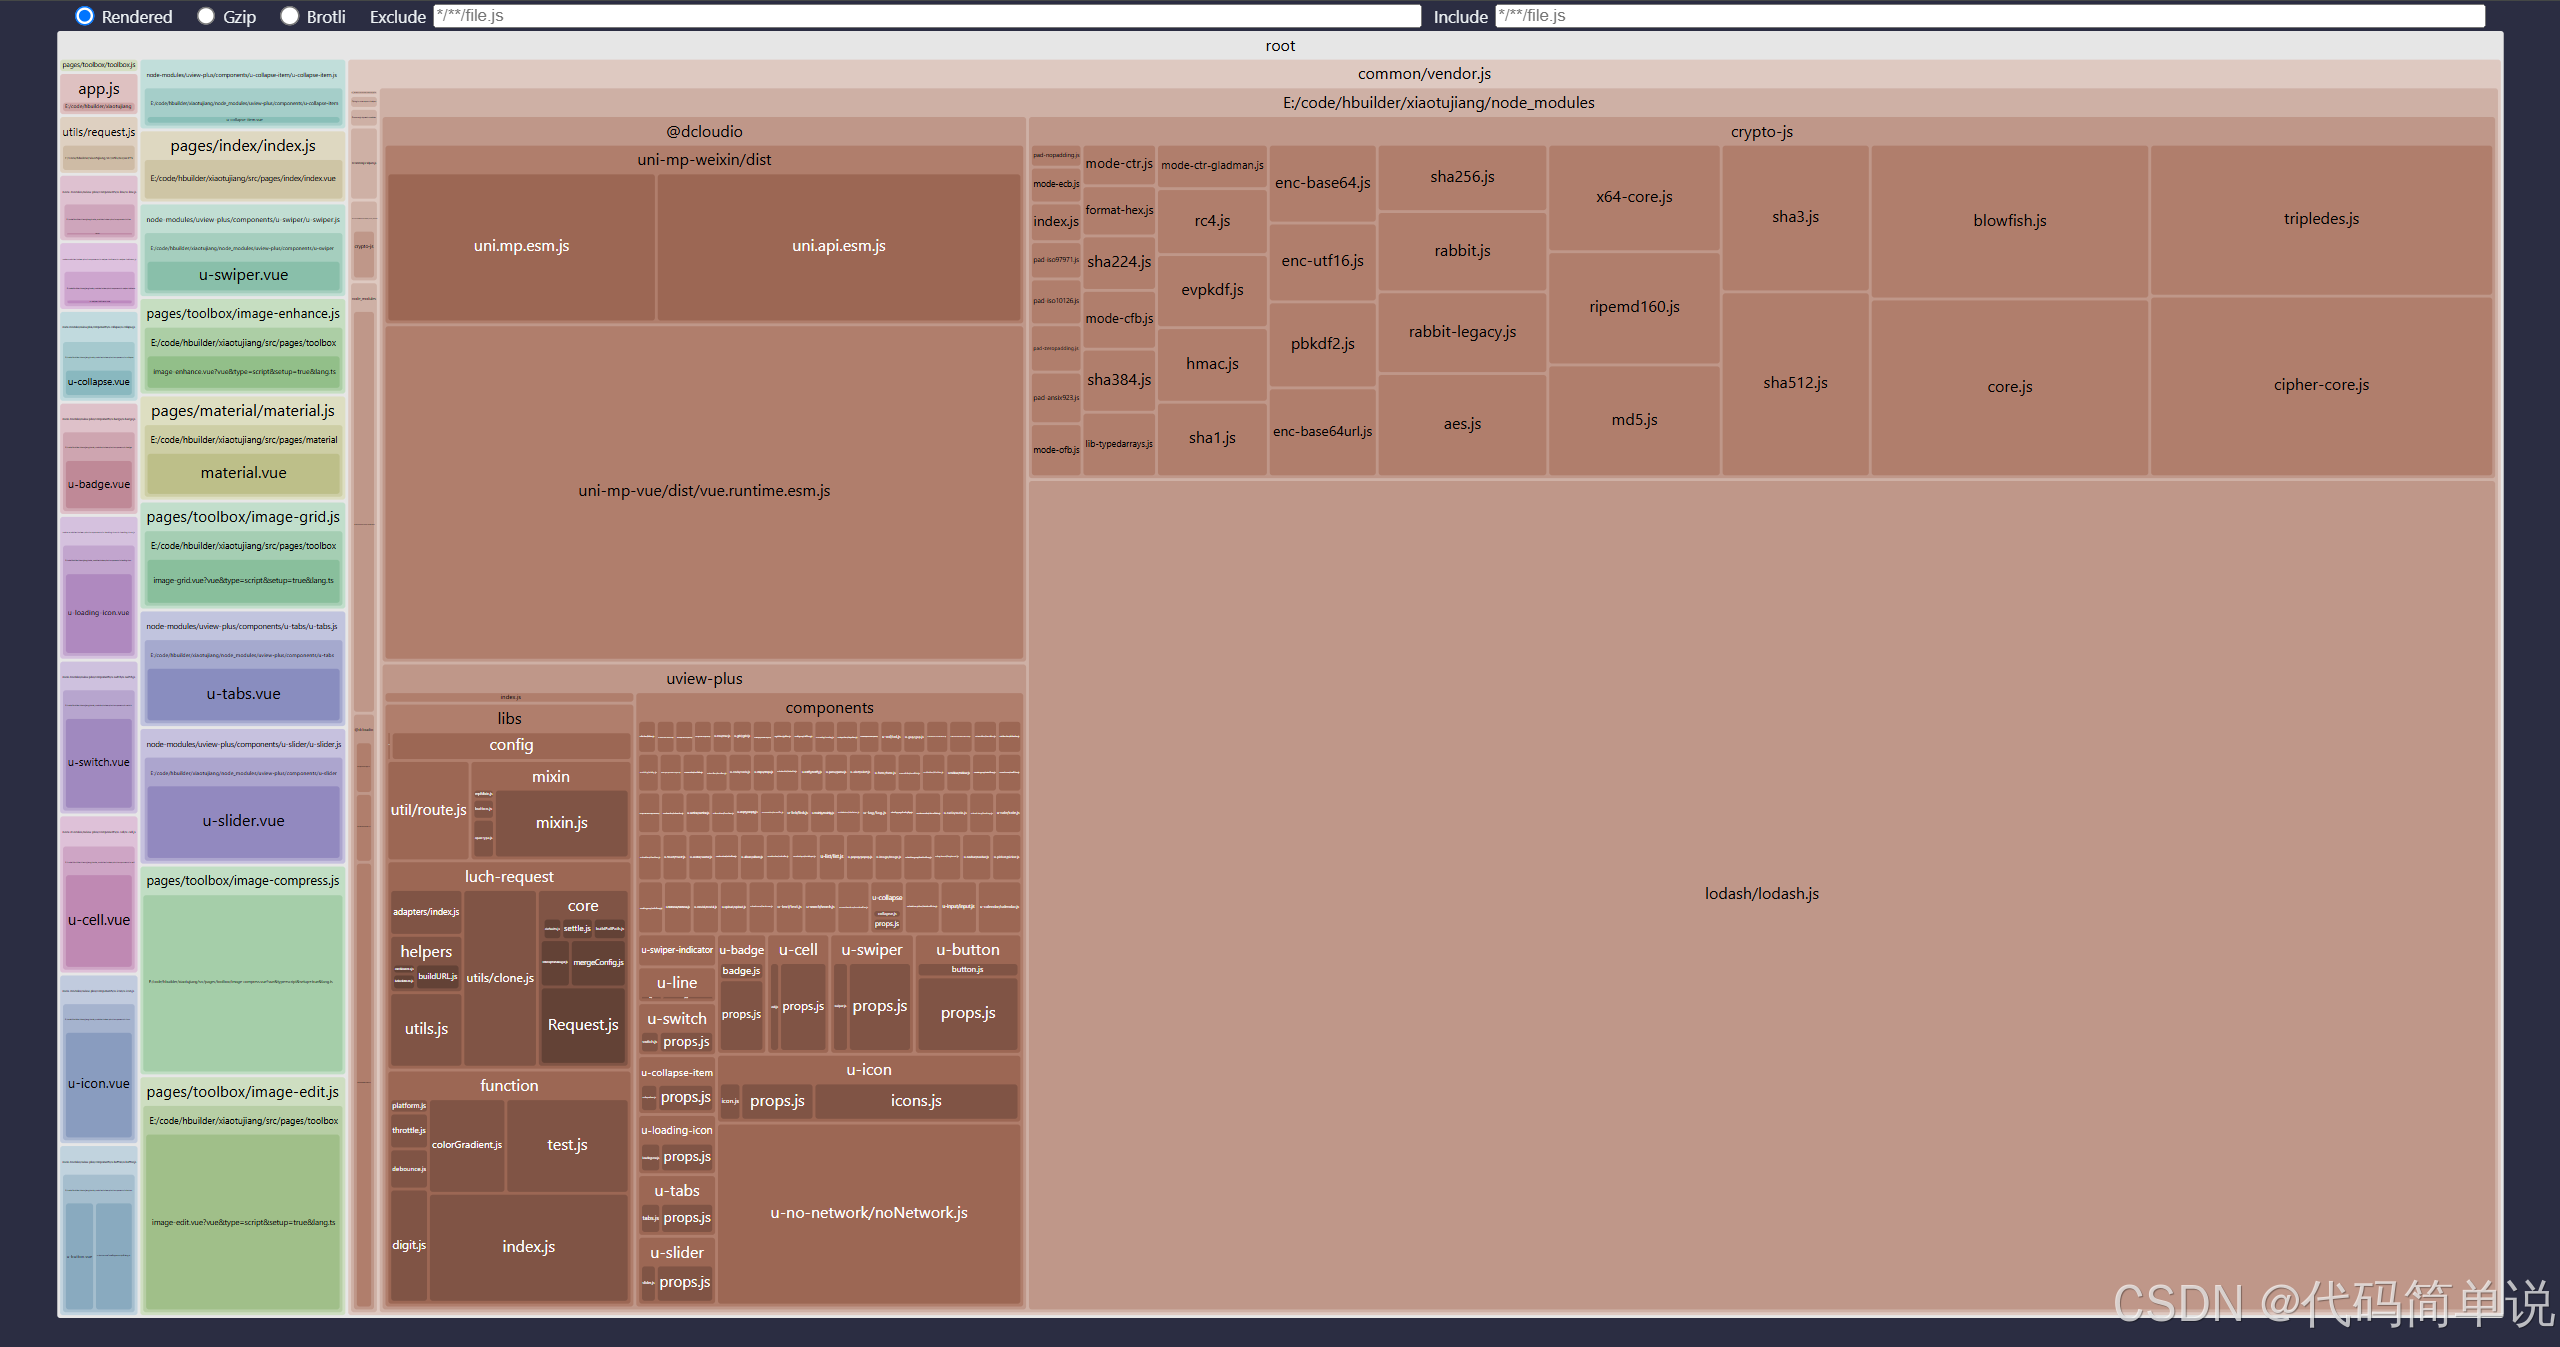
Task: Select the Brotli size radio button
Action: click(290, 16)
